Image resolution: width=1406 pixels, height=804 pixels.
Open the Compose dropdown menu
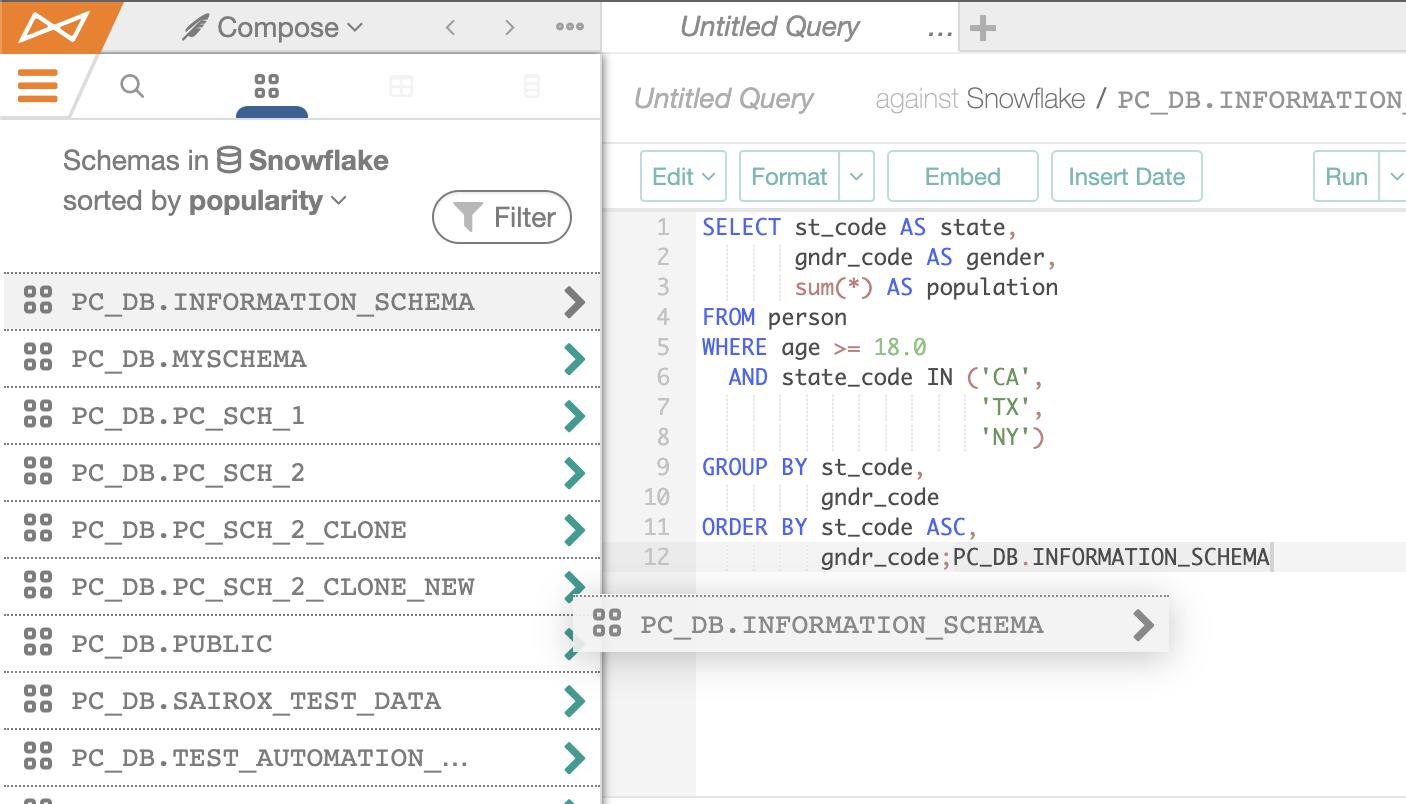click(x=272, y=28)
